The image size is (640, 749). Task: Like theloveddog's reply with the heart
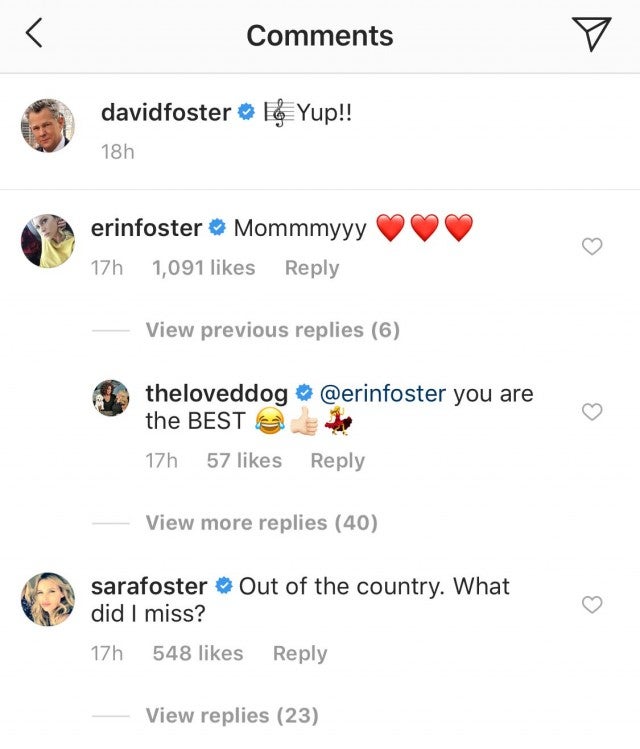tap(592, 411)
